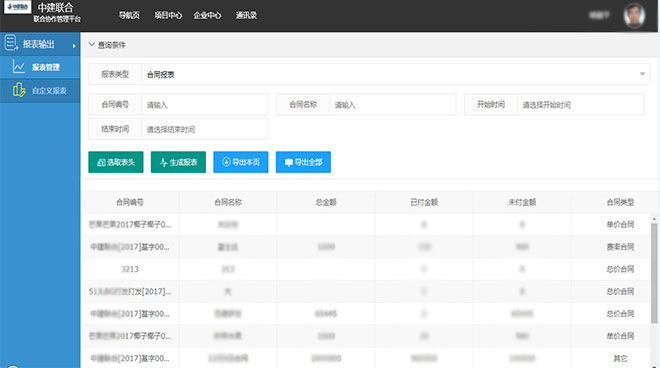The width and height of the screenshot is (660, 368).
Task: Click the pulse icon in 生成报表
Action: 164,163
